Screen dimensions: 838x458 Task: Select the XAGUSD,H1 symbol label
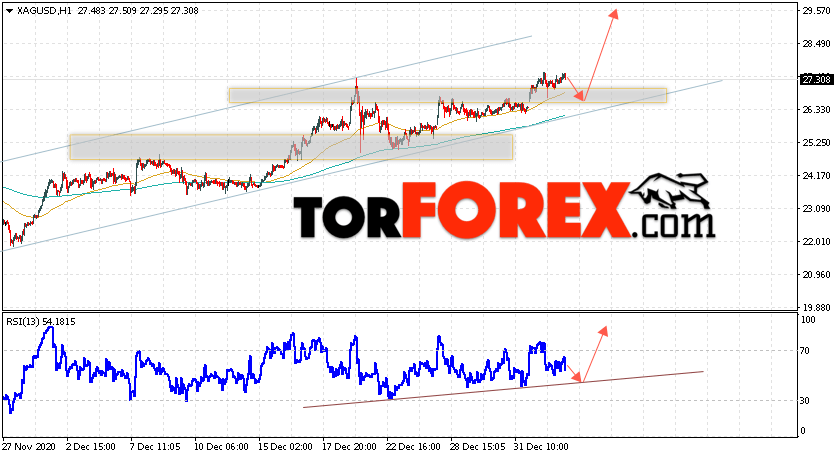tap(43, 11)
